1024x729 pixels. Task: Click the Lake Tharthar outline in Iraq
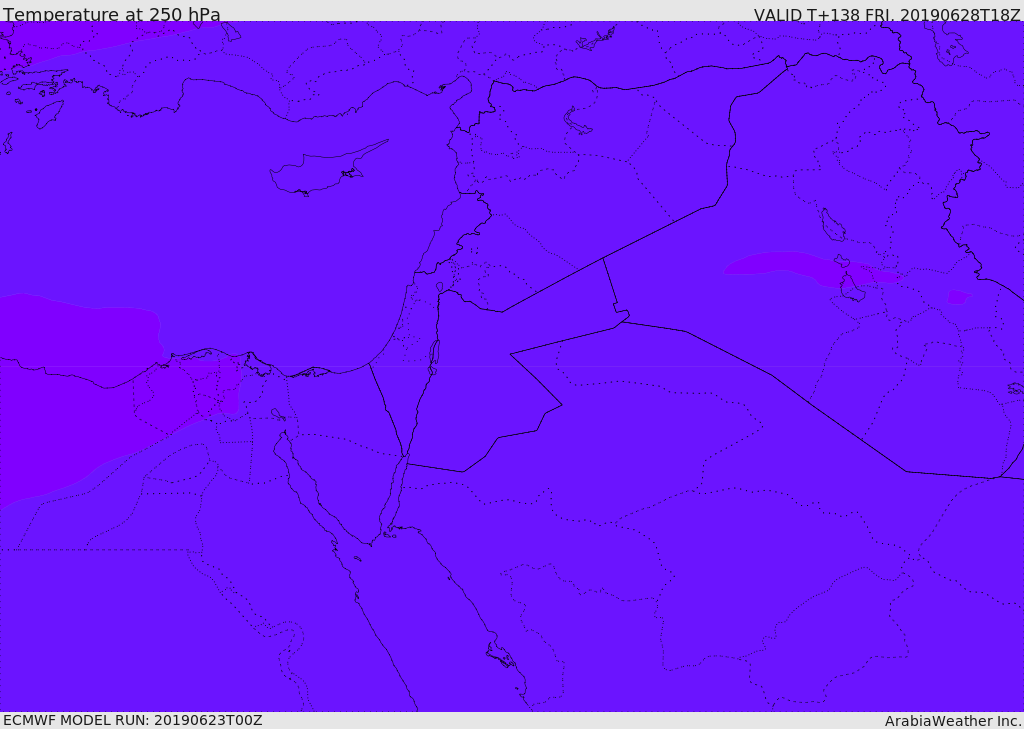[833, 225]
